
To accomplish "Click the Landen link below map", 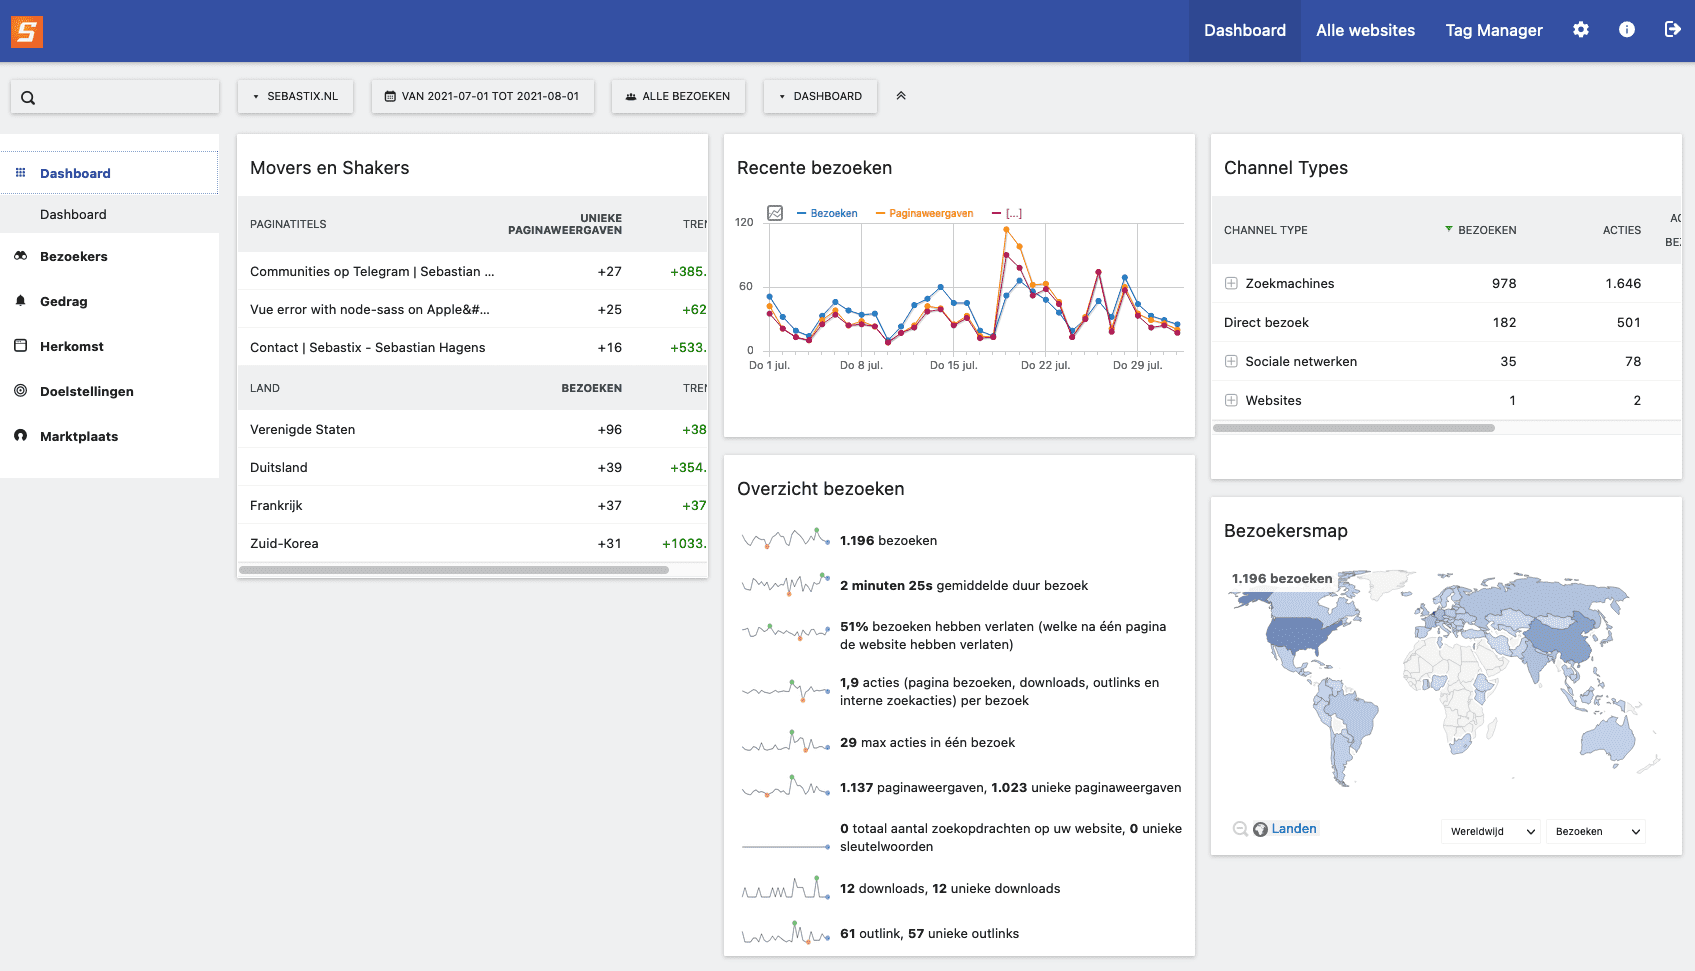I will click(1294, 829).
